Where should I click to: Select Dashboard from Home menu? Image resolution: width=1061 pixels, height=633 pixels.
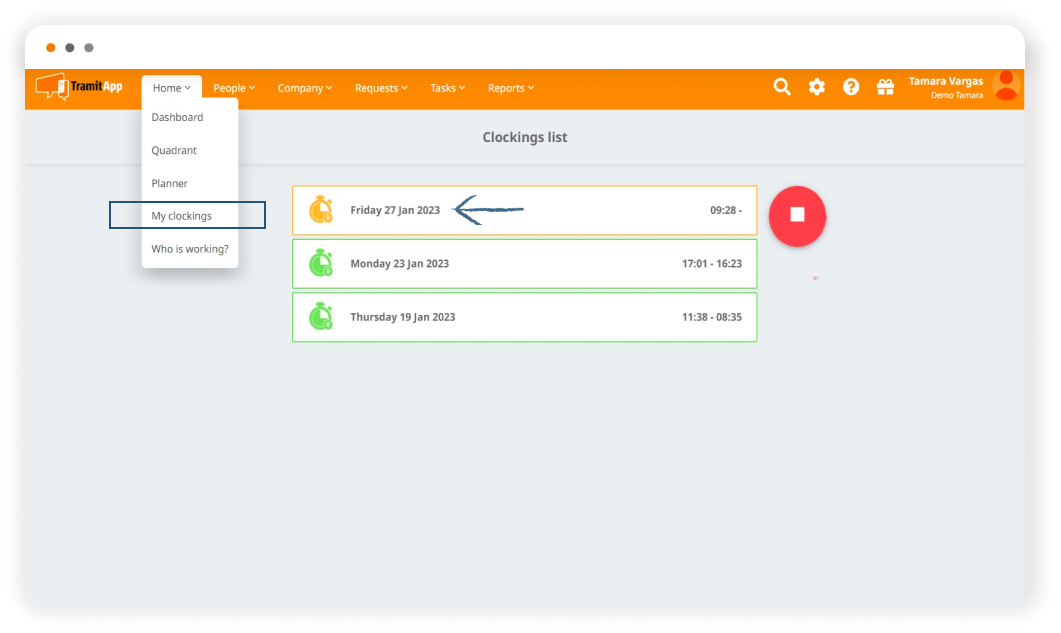177,117
